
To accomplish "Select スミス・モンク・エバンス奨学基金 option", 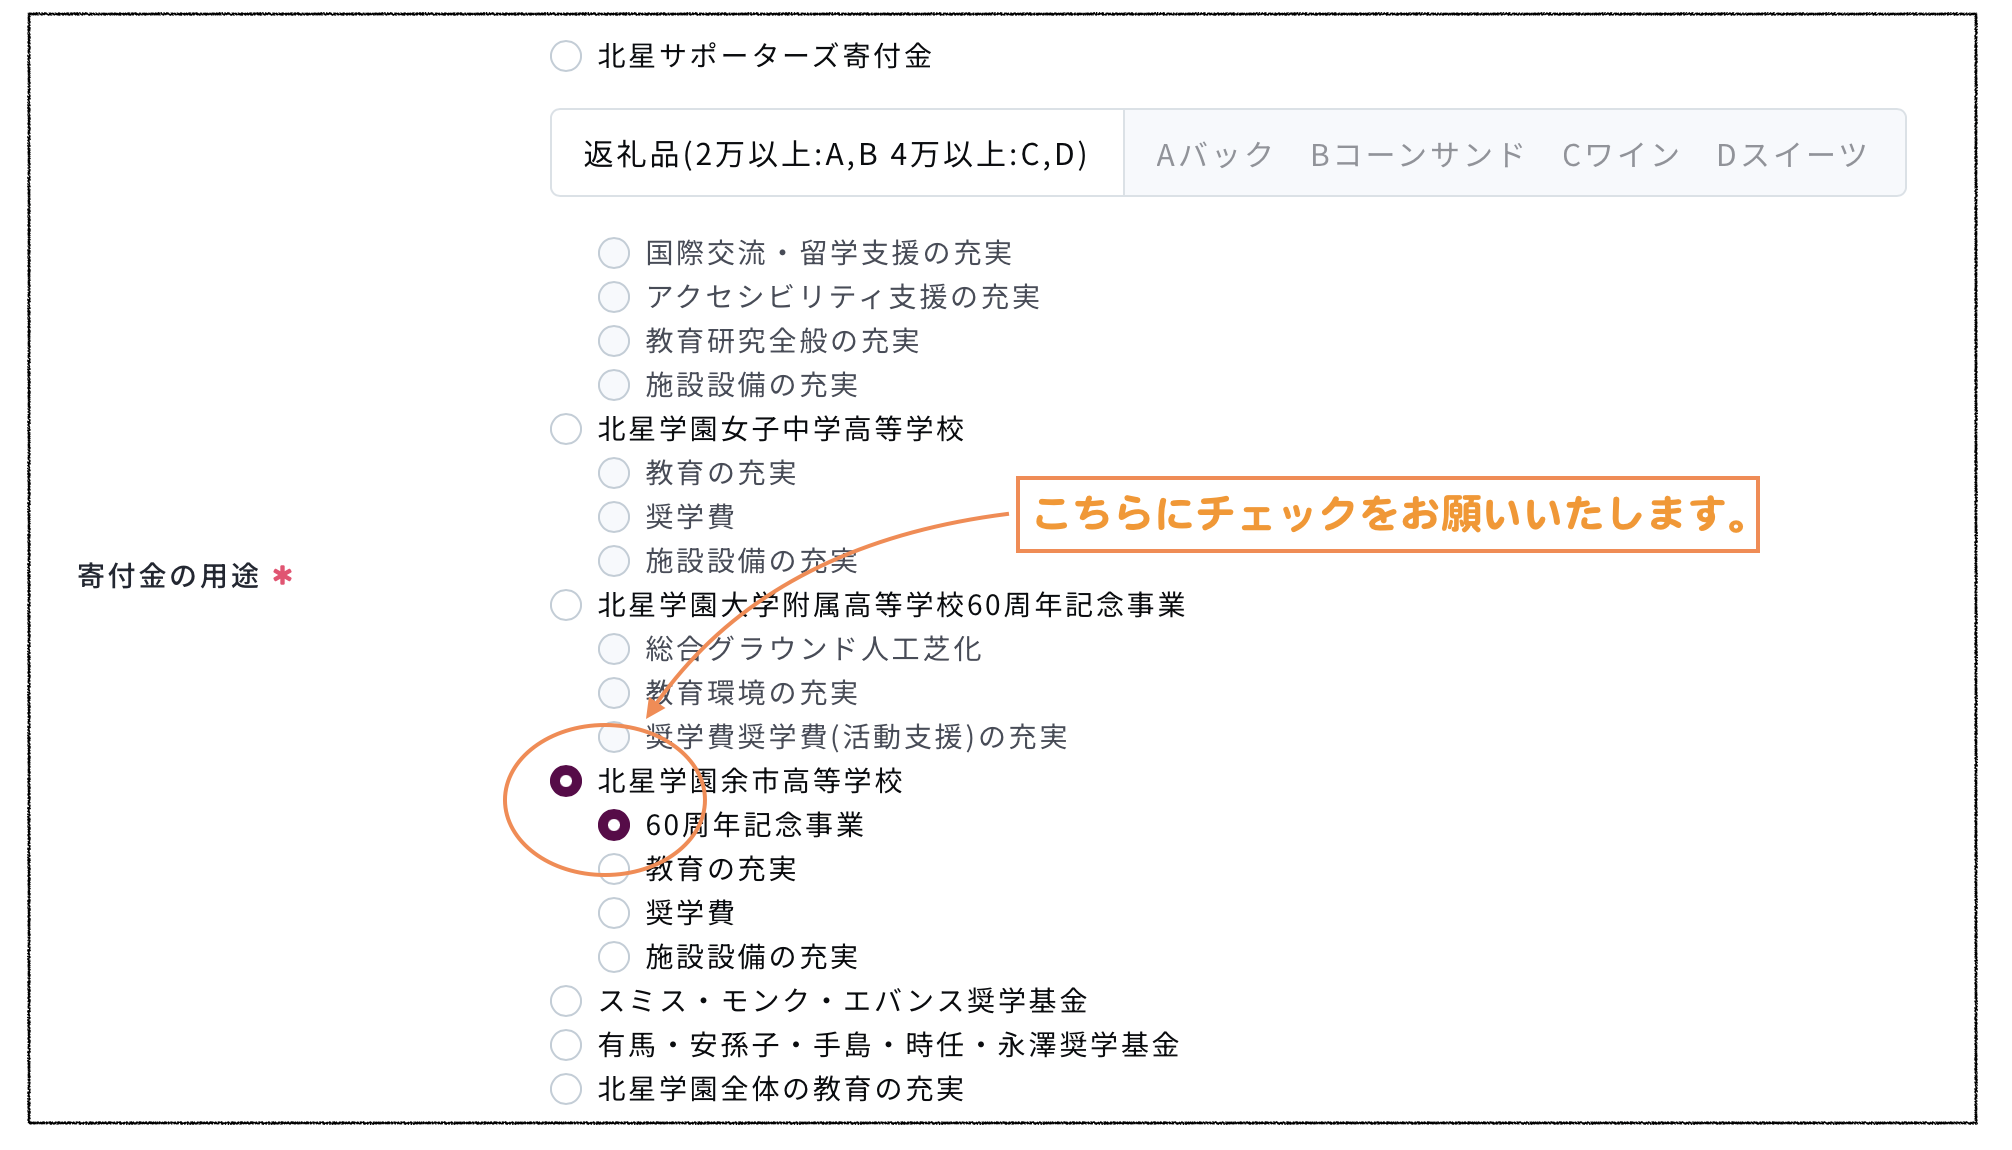I will pyautogui.click(x=566, y=1001).
